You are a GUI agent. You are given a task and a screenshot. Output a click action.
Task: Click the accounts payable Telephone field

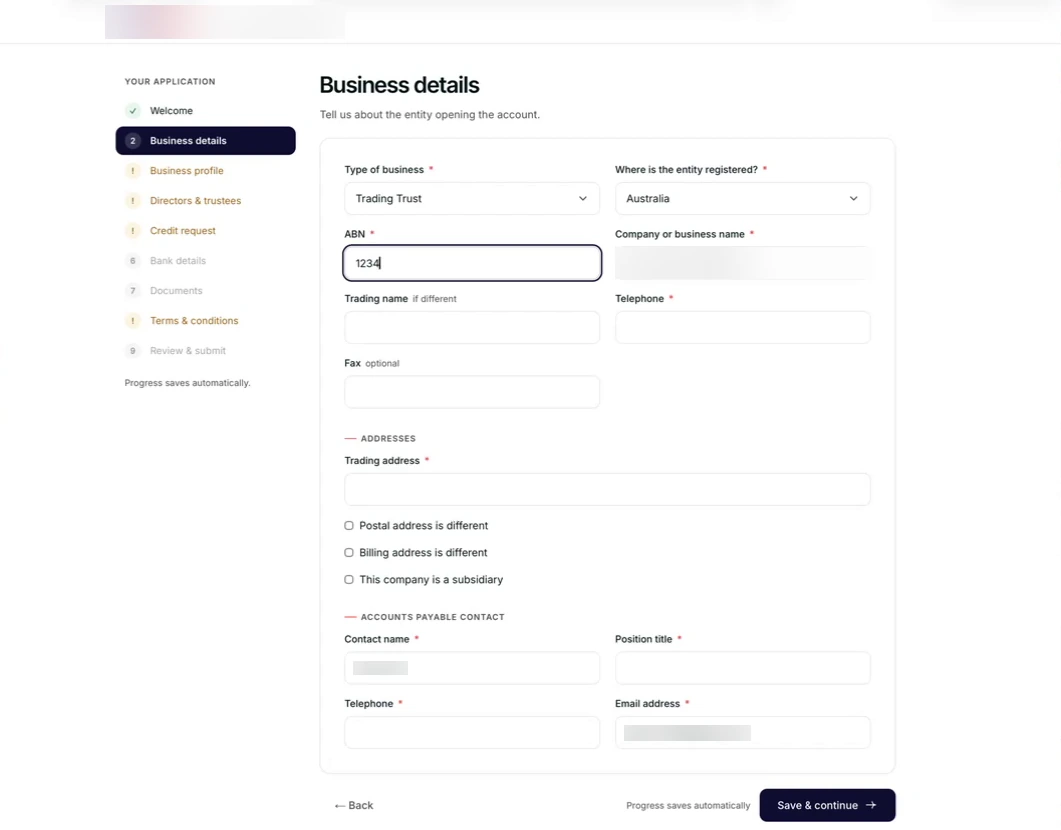pos(472,733)
